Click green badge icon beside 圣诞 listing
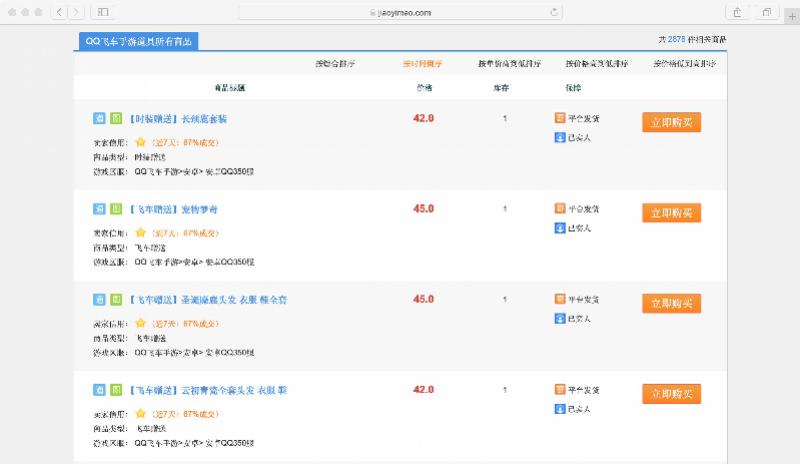800x464 pixels. 116,300
